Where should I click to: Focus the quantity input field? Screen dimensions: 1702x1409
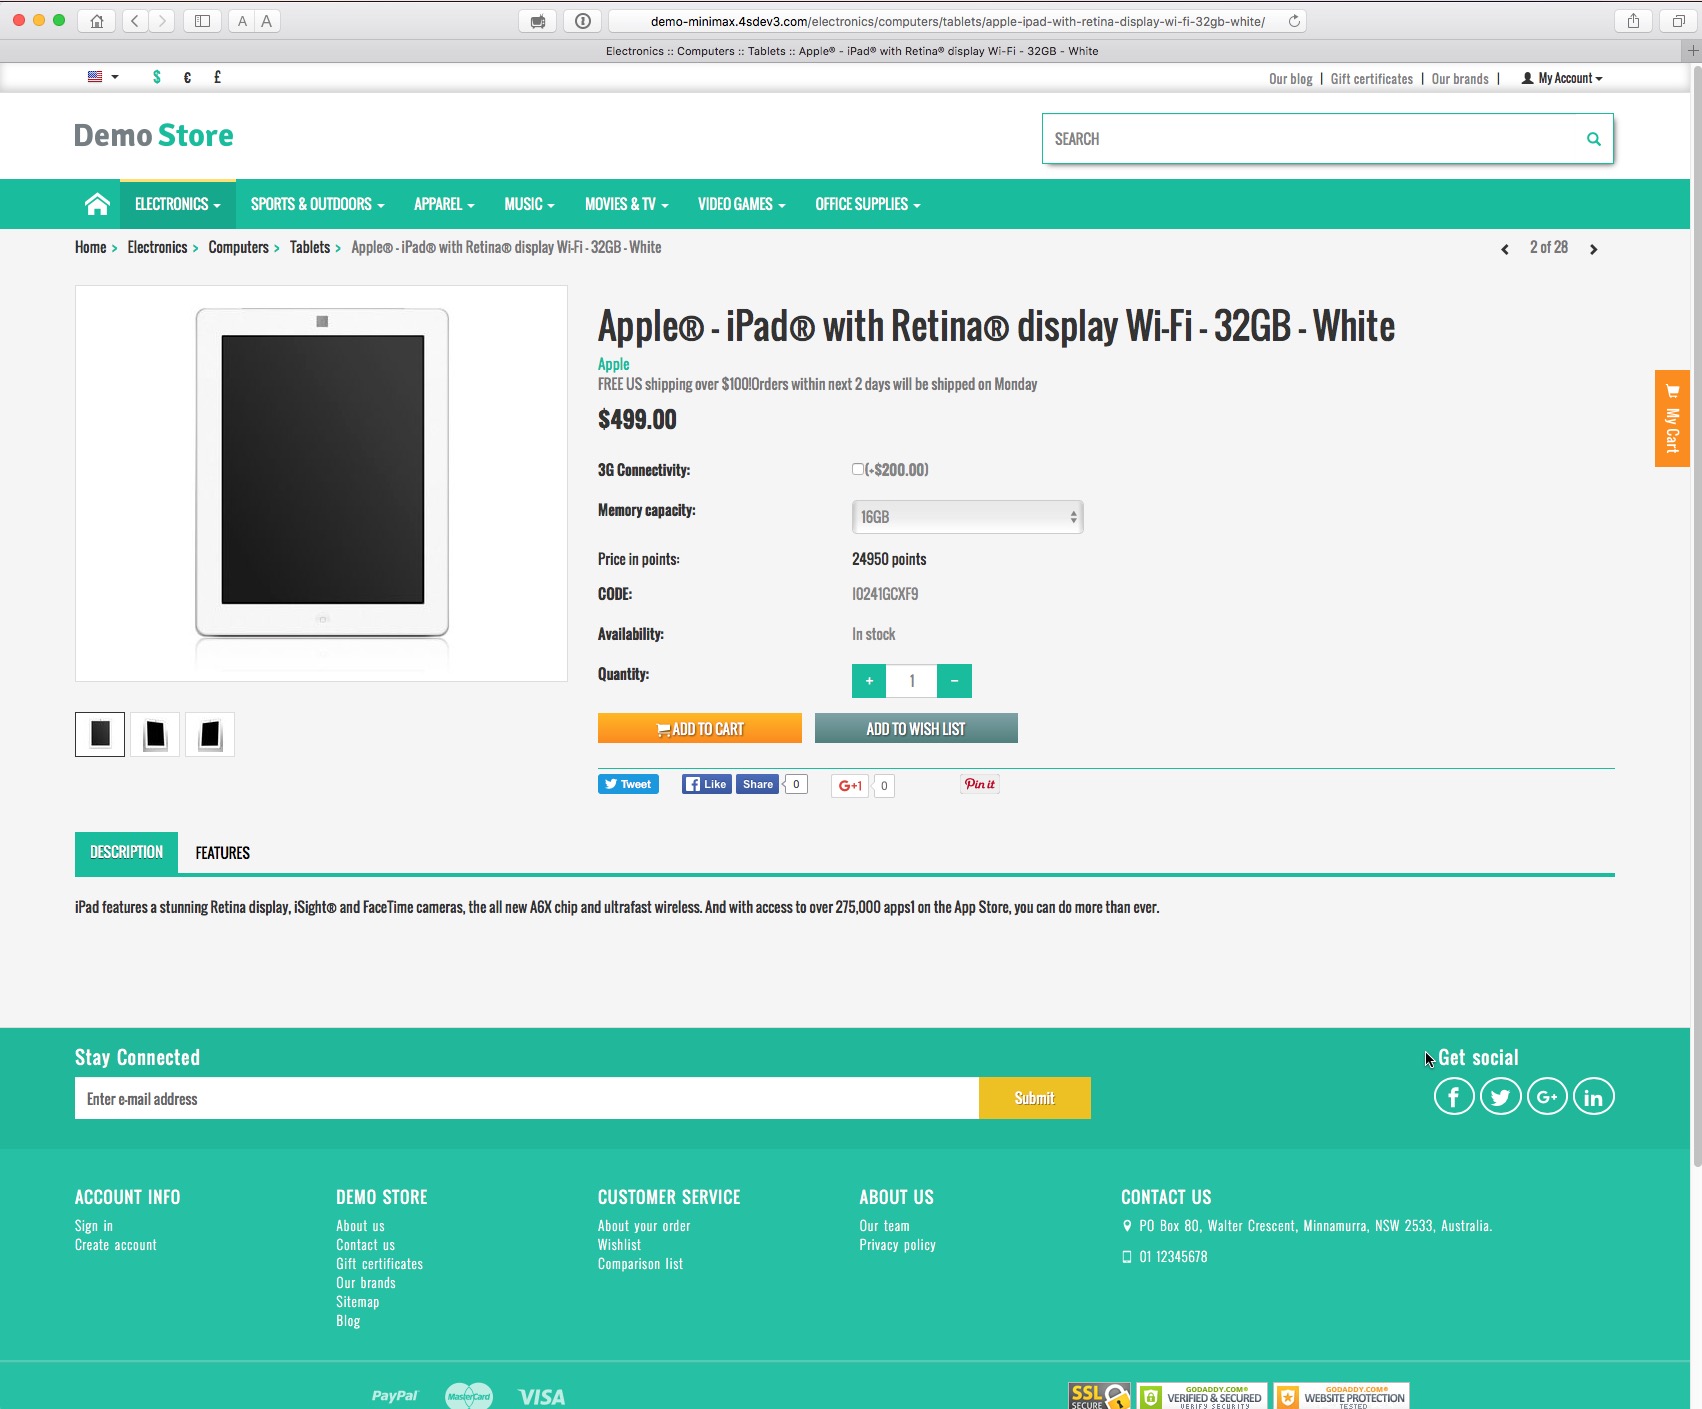(x=912, y=681)
